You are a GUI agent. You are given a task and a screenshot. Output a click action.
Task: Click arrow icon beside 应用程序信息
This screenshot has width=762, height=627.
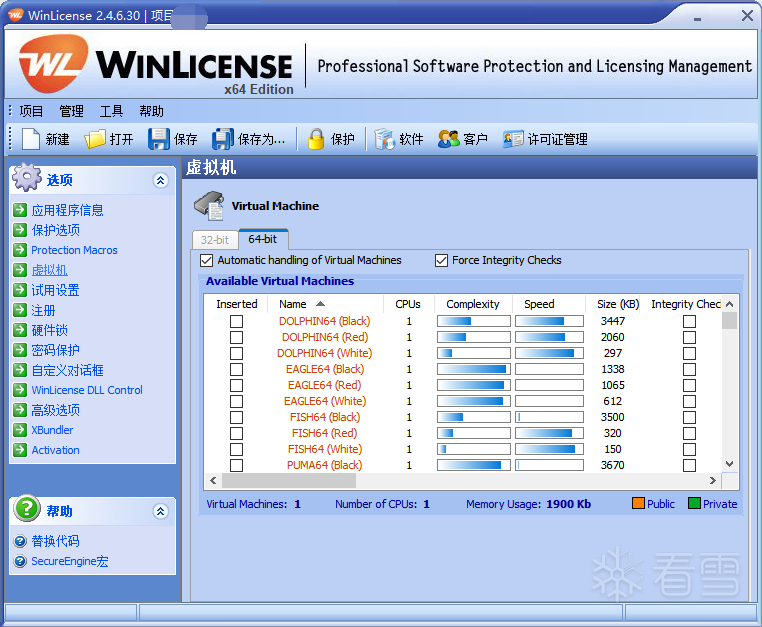tap(20, 210)
